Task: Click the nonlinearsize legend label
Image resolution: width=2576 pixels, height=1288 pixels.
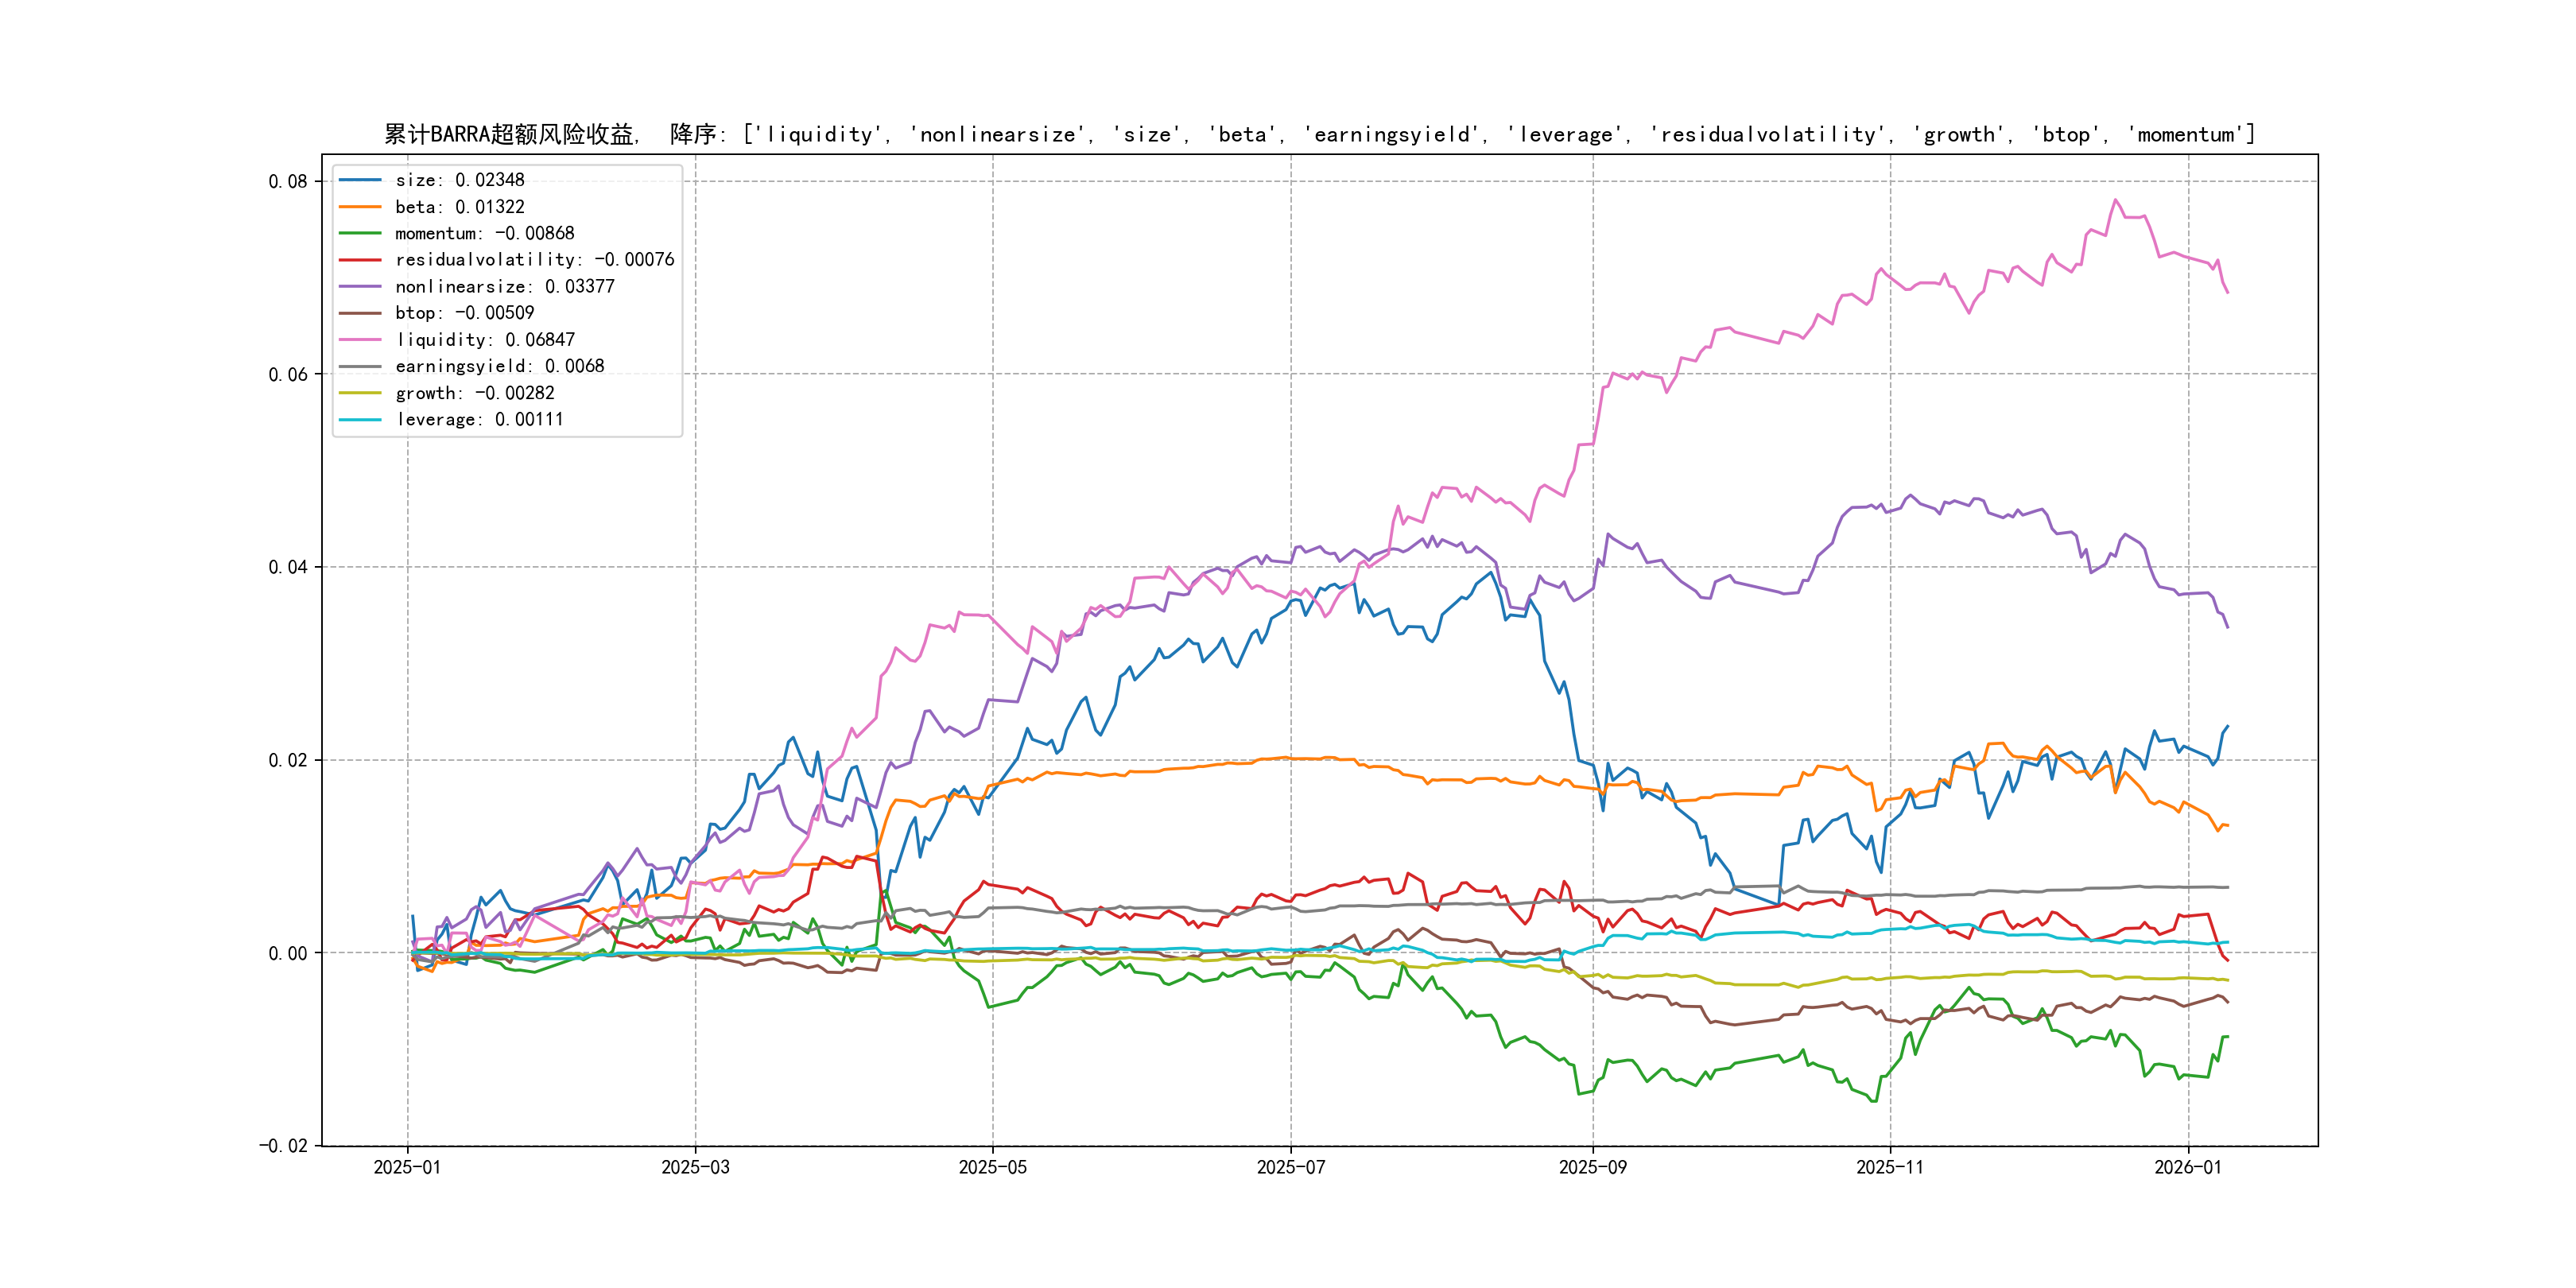Action: 504,287
